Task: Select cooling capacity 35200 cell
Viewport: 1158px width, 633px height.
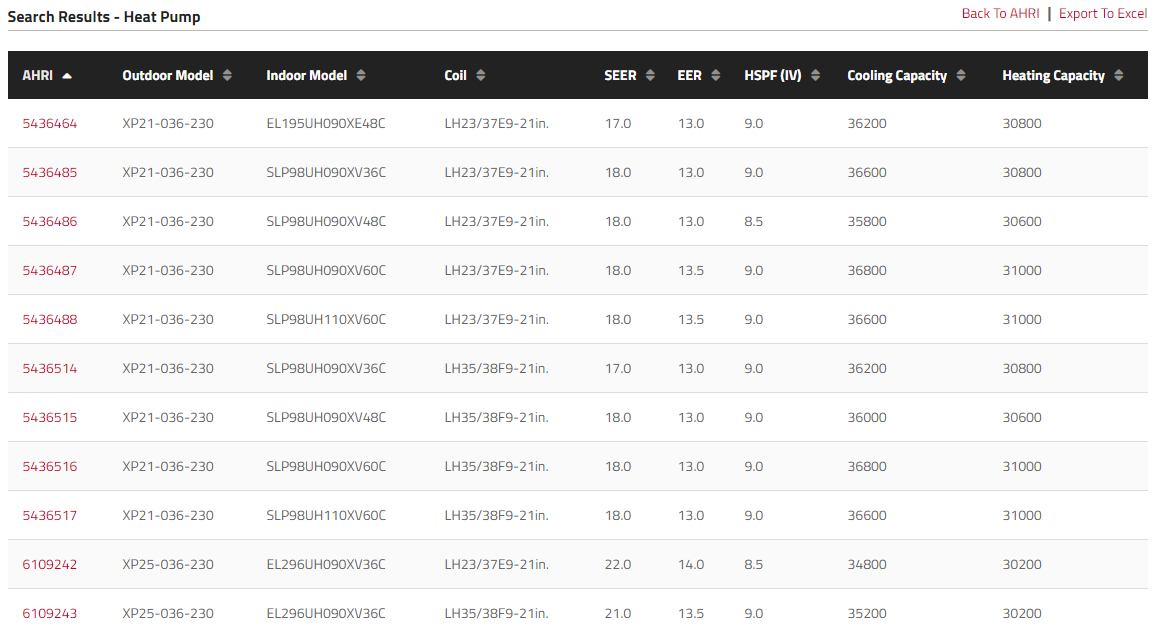Action: point(867,613)
